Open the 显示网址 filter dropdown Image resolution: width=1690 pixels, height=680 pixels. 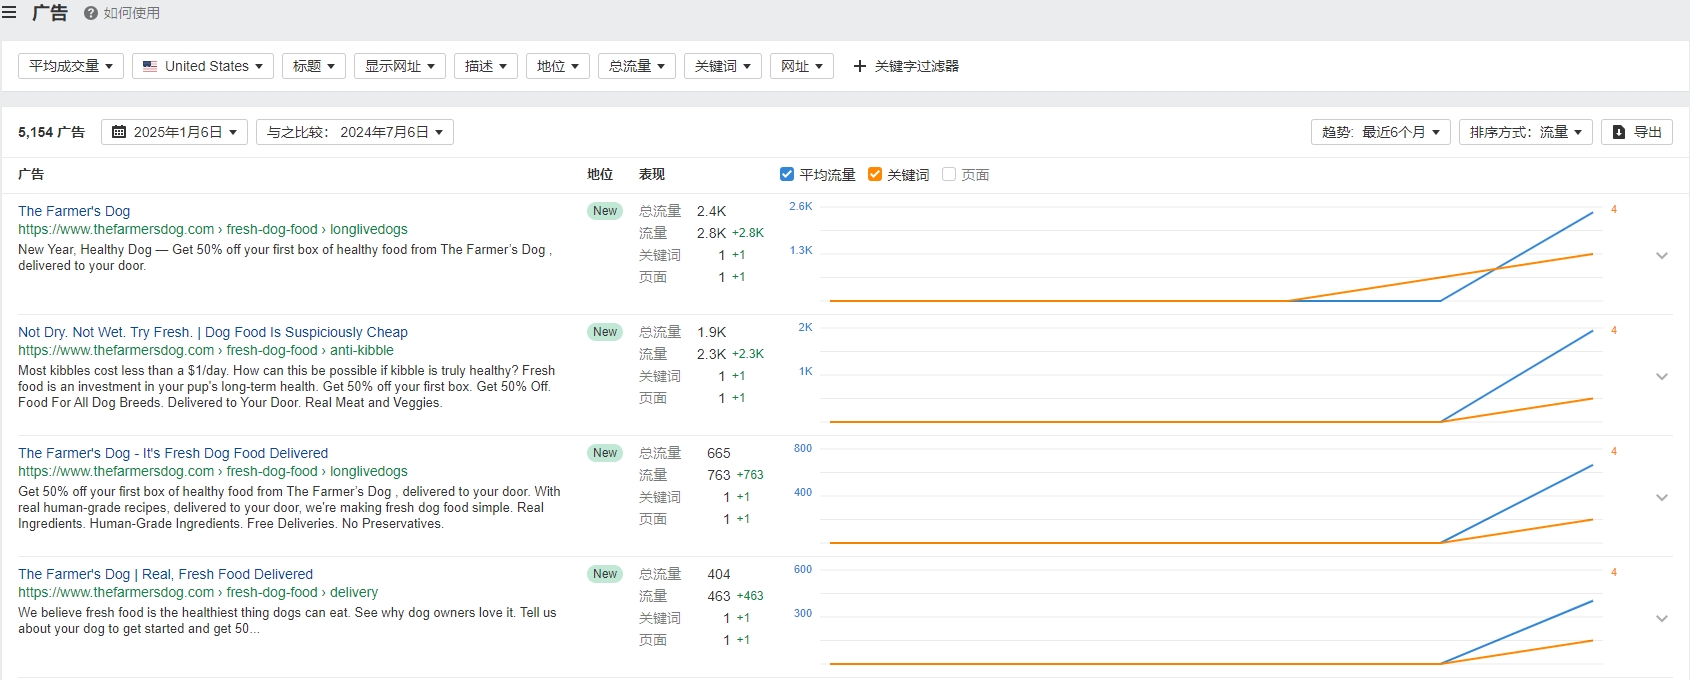point(400,66)
